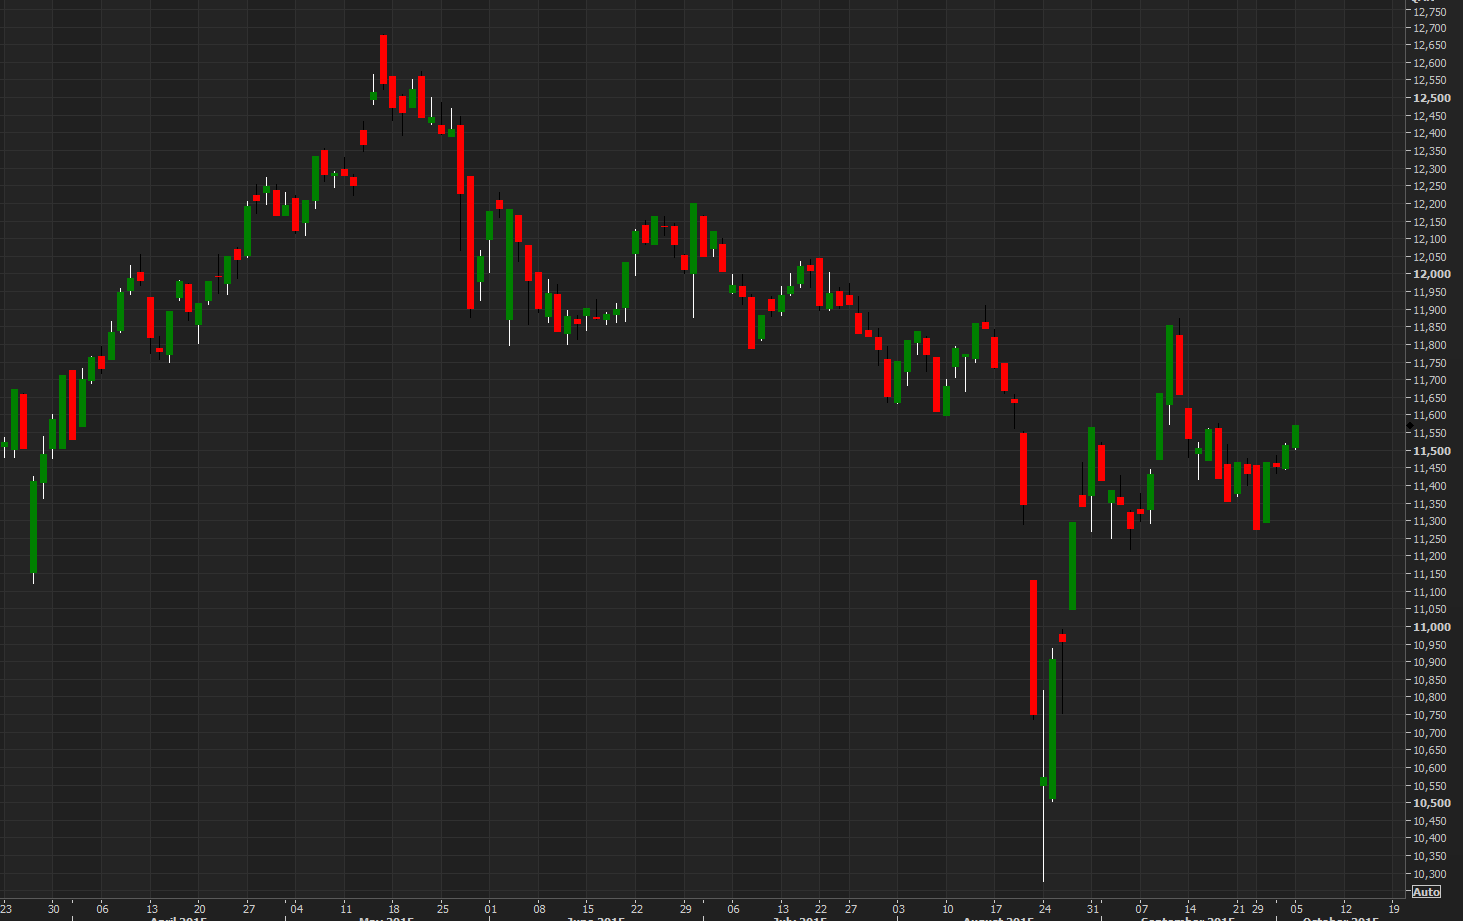The image size is (1463, 921).
Task: Select date label 05 on time axis
Action: [1296, 909]
